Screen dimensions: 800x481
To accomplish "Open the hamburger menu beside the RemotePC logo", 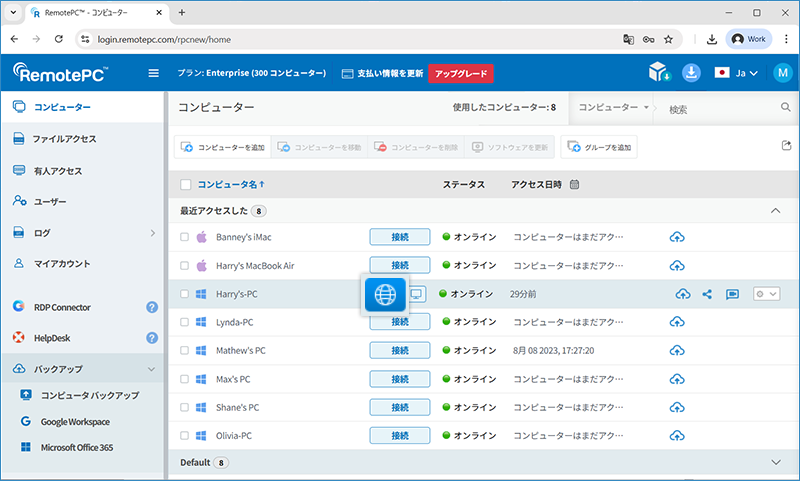I will click(x=154, y=73).
